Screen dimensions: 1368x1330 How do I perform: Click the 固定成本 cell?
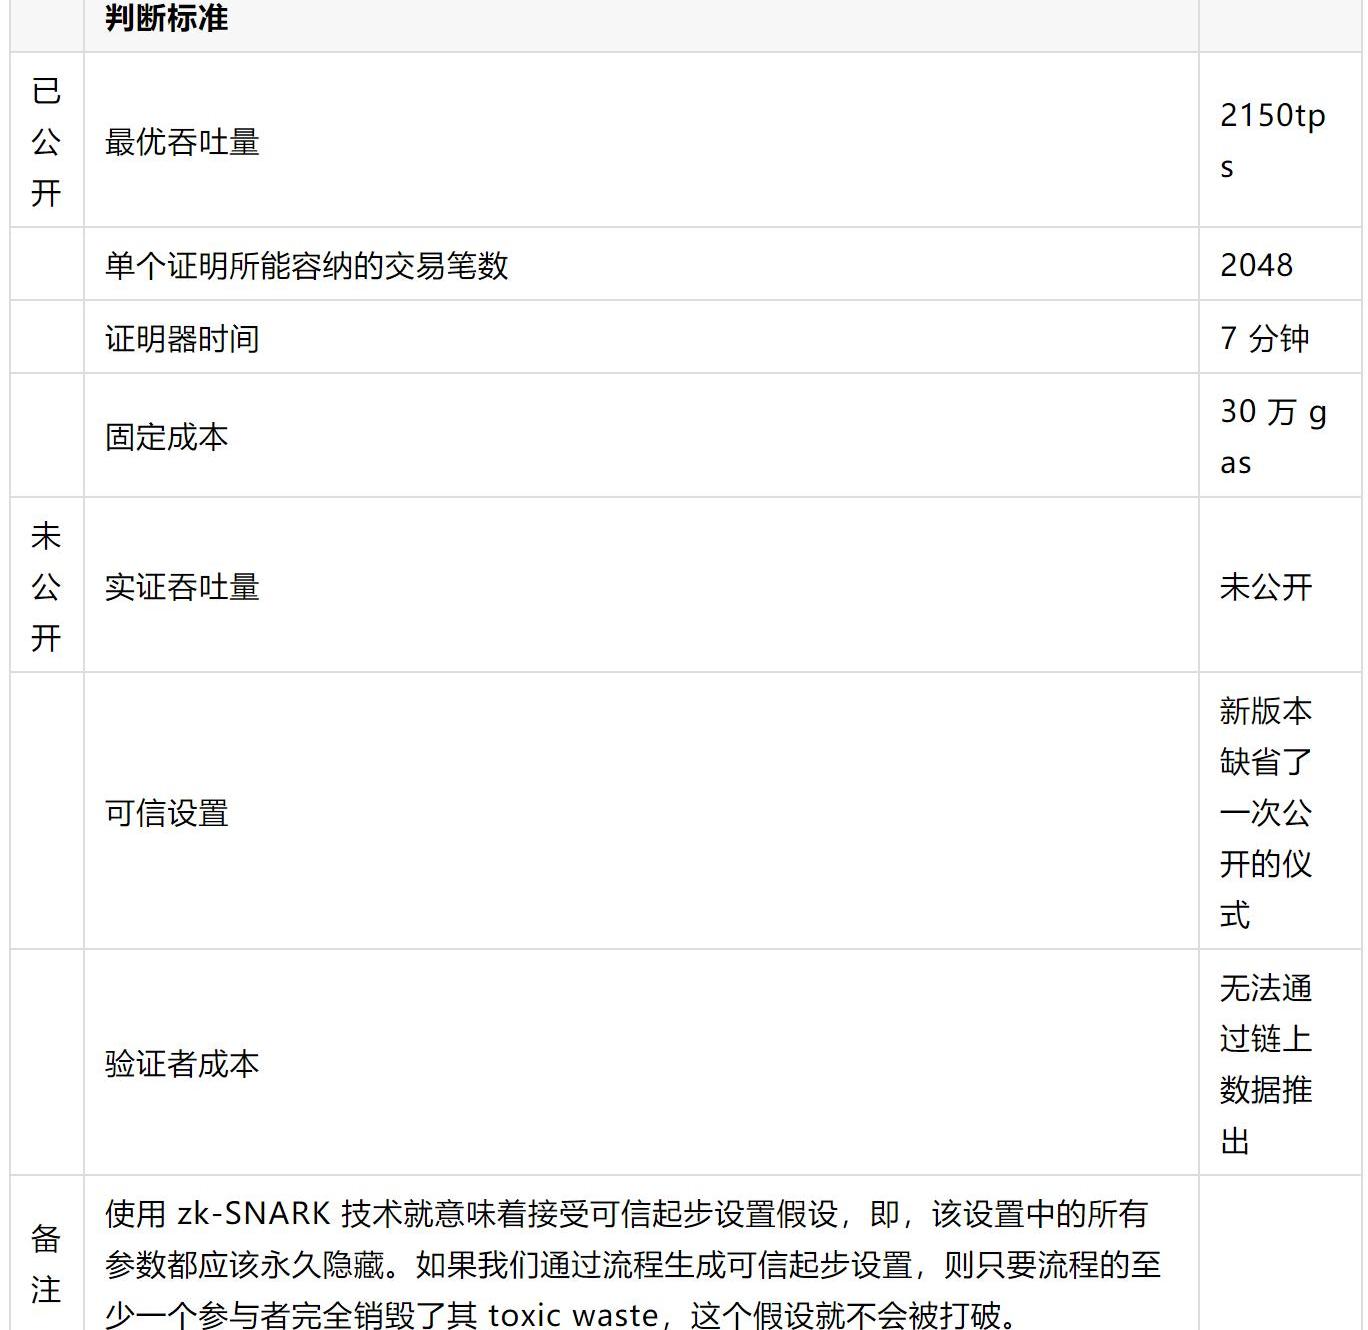(166, 437)
